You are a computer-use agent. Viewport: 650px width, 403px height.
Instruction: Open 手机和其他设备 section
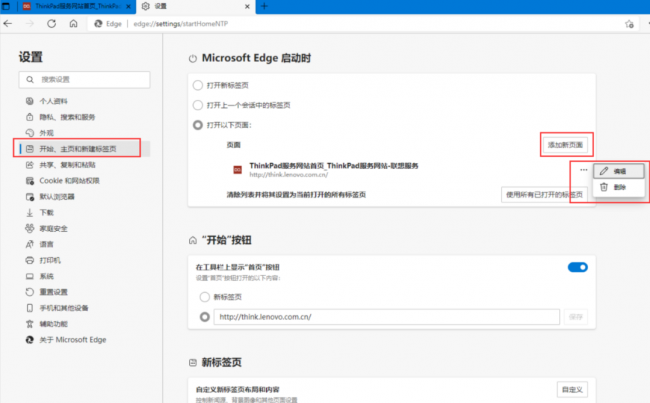tap(57, 308)
